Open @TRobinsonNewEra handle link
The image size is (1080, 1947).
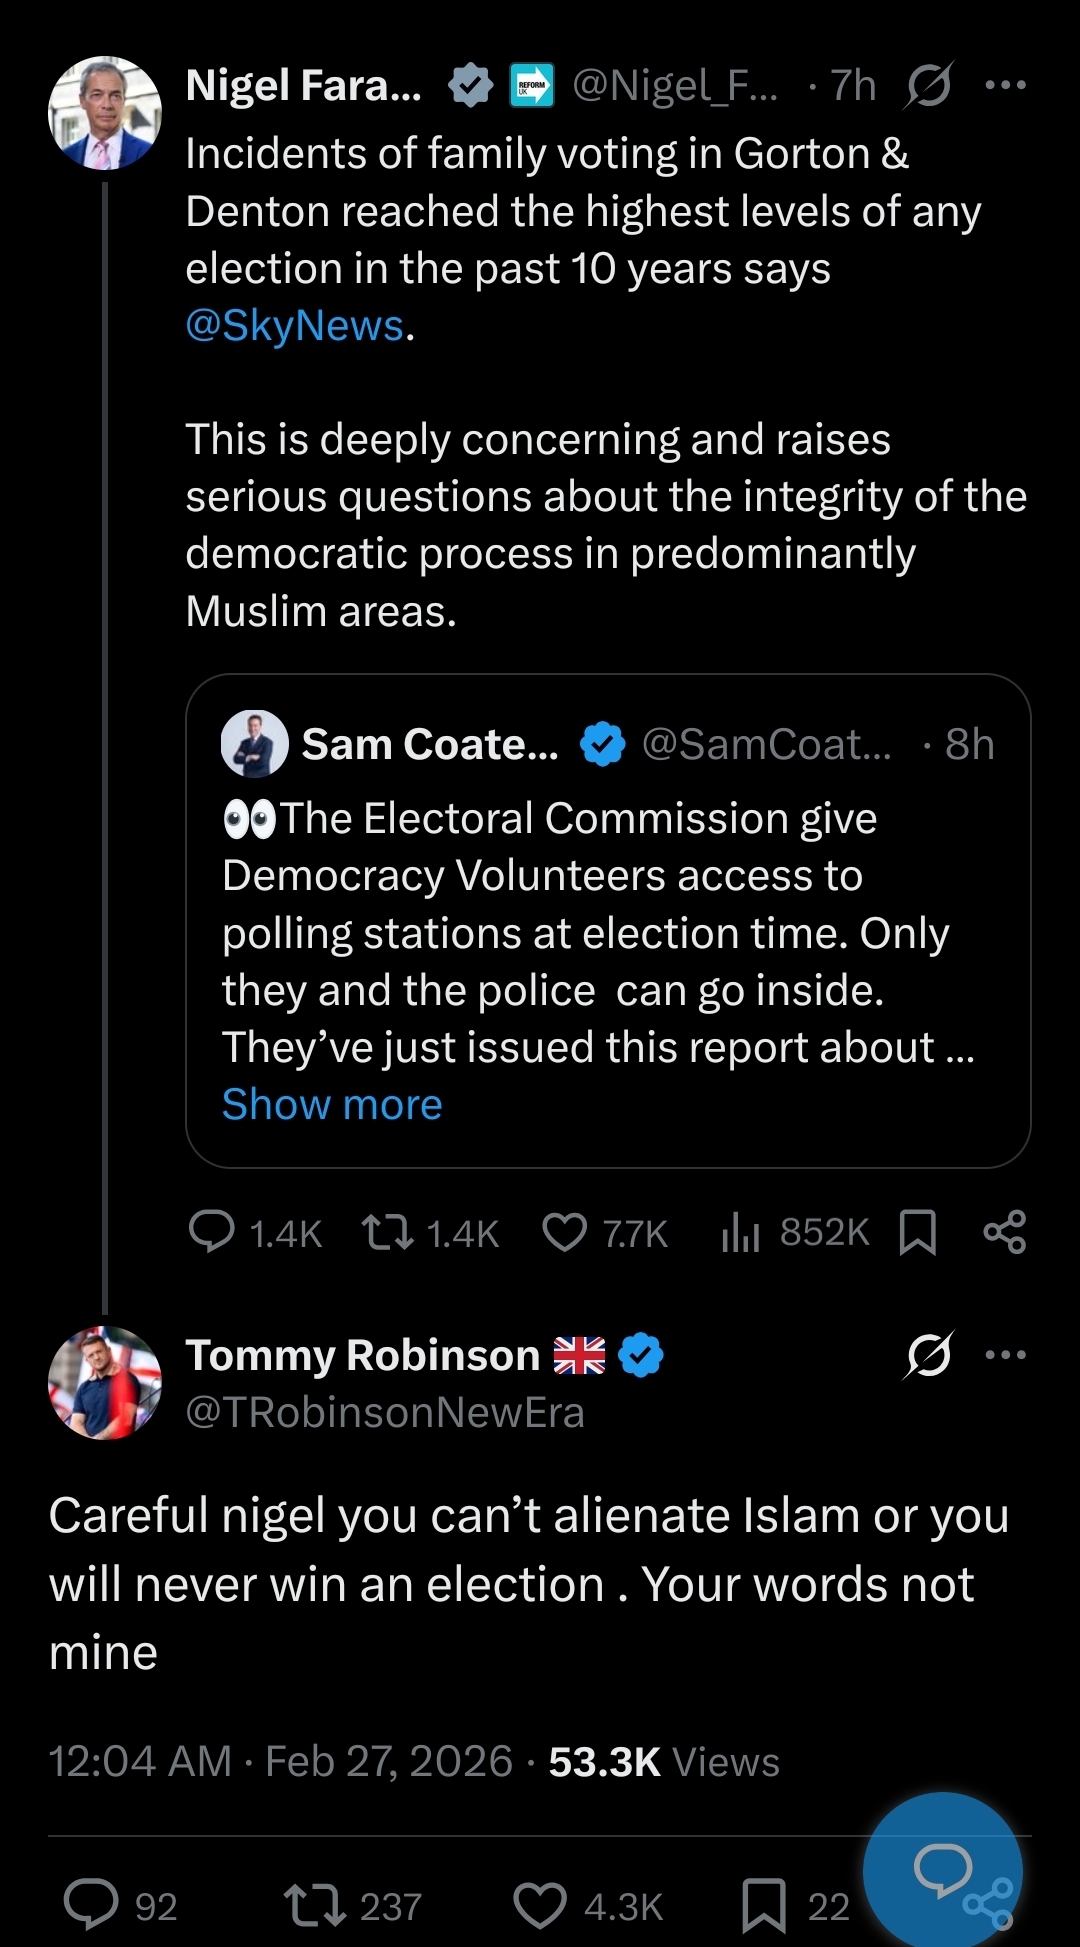pos(385,1413)
